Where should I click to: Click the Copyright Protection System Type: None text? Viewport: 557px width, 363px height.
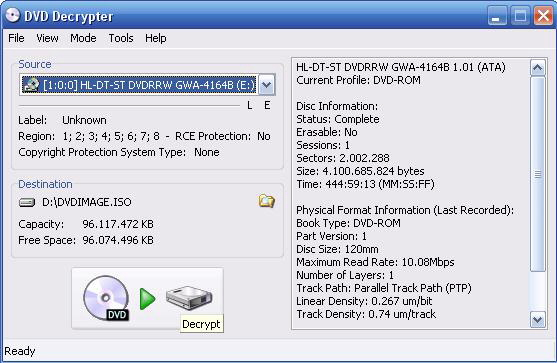pyautogui.click(x=119, y=152)
